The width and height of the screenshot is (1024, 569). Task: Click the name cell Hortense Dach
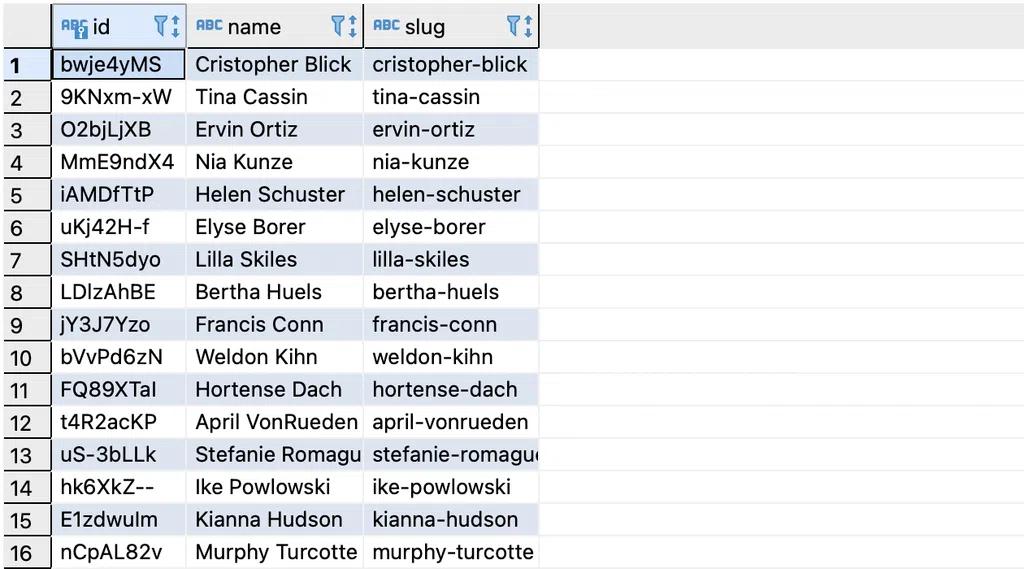pyautogui.click(x=274, y=390)
